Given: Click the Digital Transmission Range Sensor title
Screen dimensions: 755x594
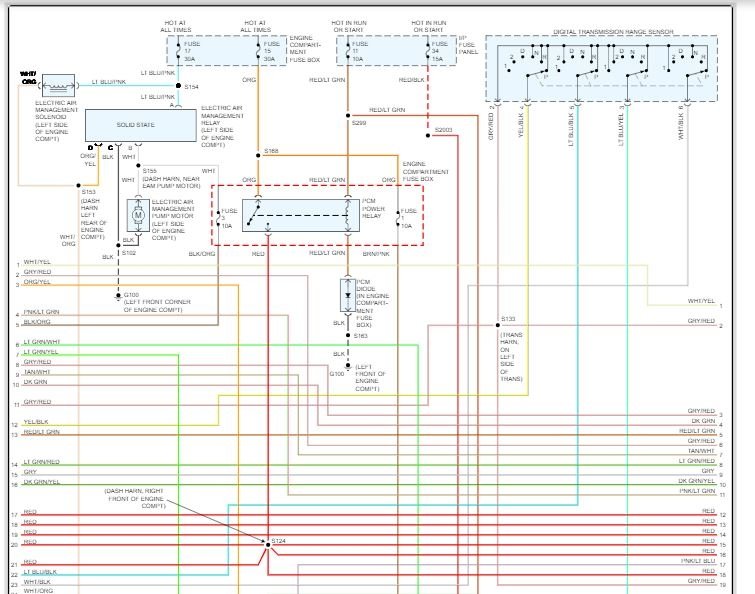Looking at the screenshot, I should click(613, 32).
